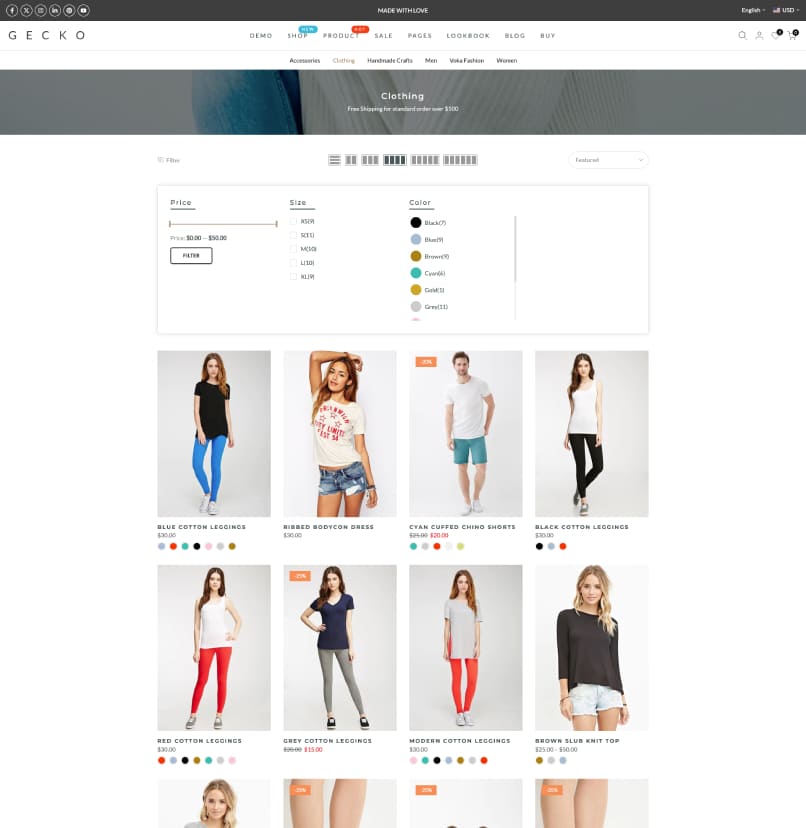Switch to two-column grid layout
Screen dimensions: 806x828
click(351, 160)
